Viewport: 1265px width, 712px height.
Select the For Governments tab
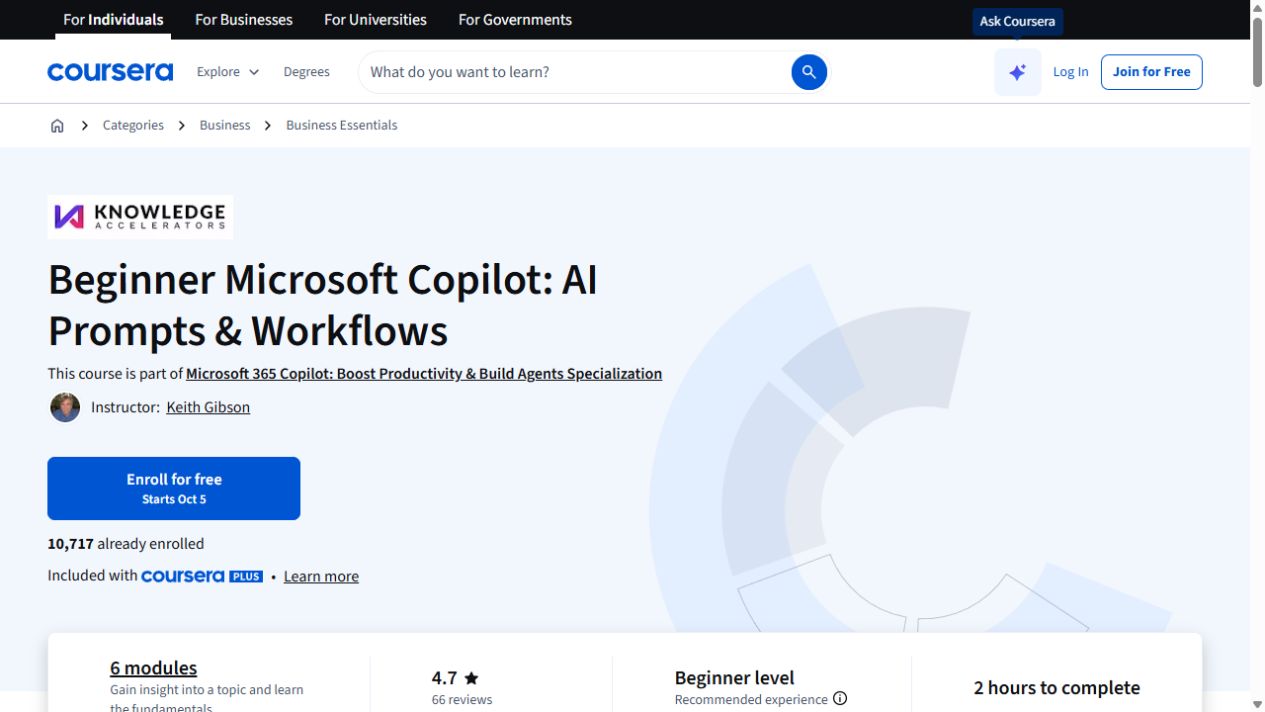(x=515, y=19)
